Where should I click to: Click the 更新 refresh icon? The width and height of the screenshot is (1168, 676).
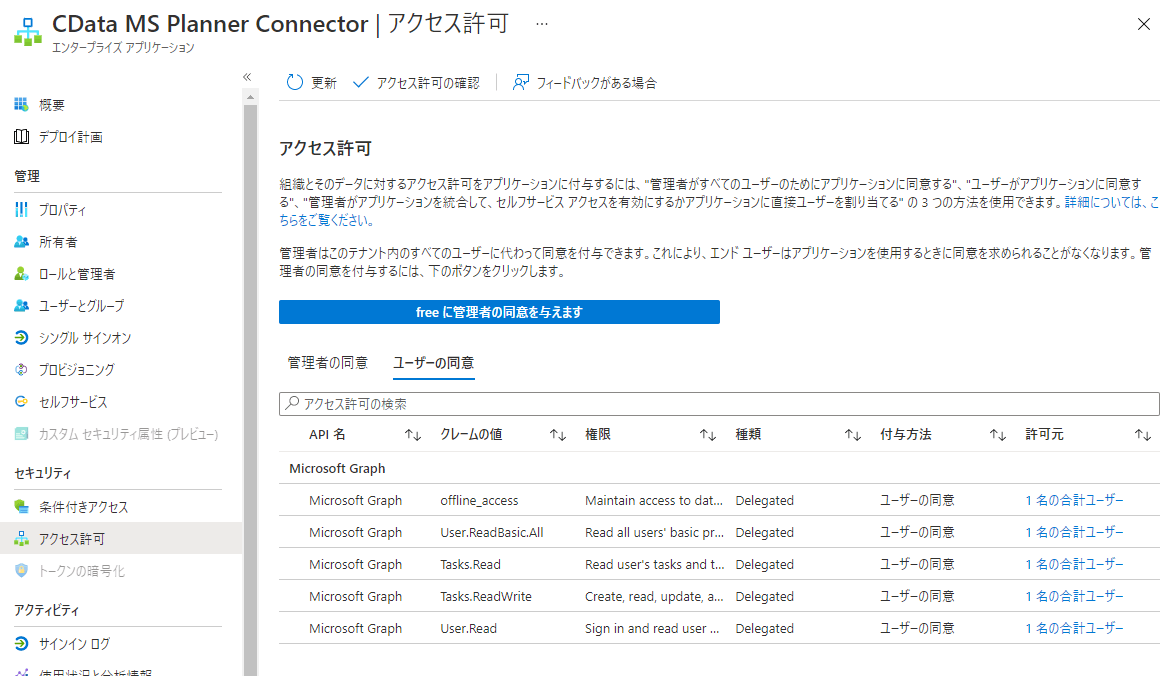tap(295, 83)
